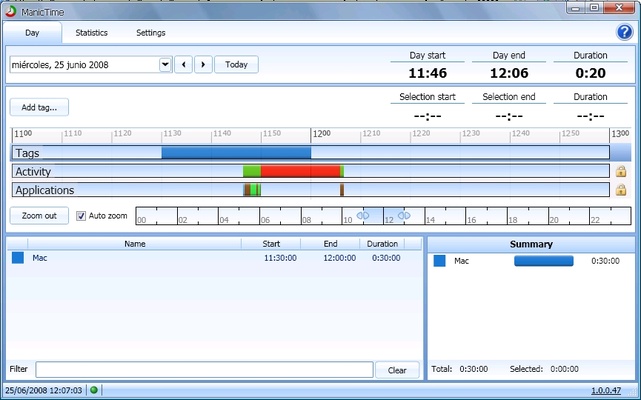Viewport: 641px width, 400px height.
Task: Click the Today button
Action: coord(236,65)
